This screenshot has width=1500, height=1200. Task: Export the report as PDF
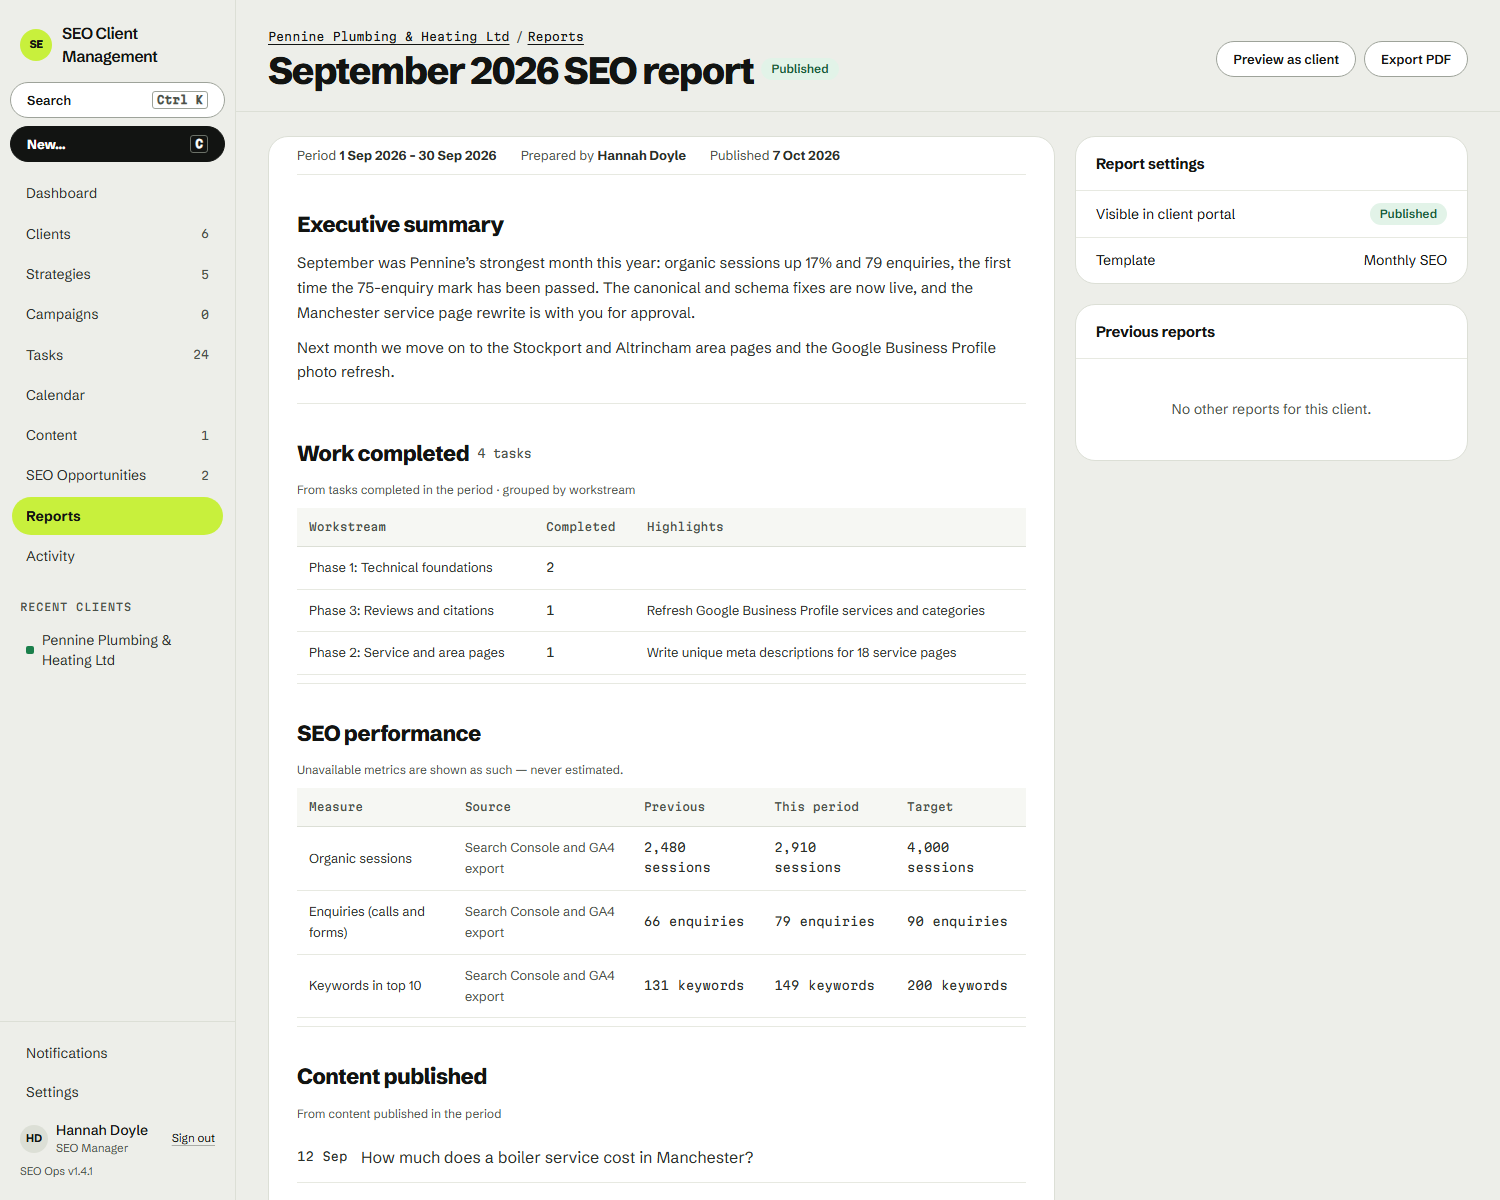[x=1416, y=59]
